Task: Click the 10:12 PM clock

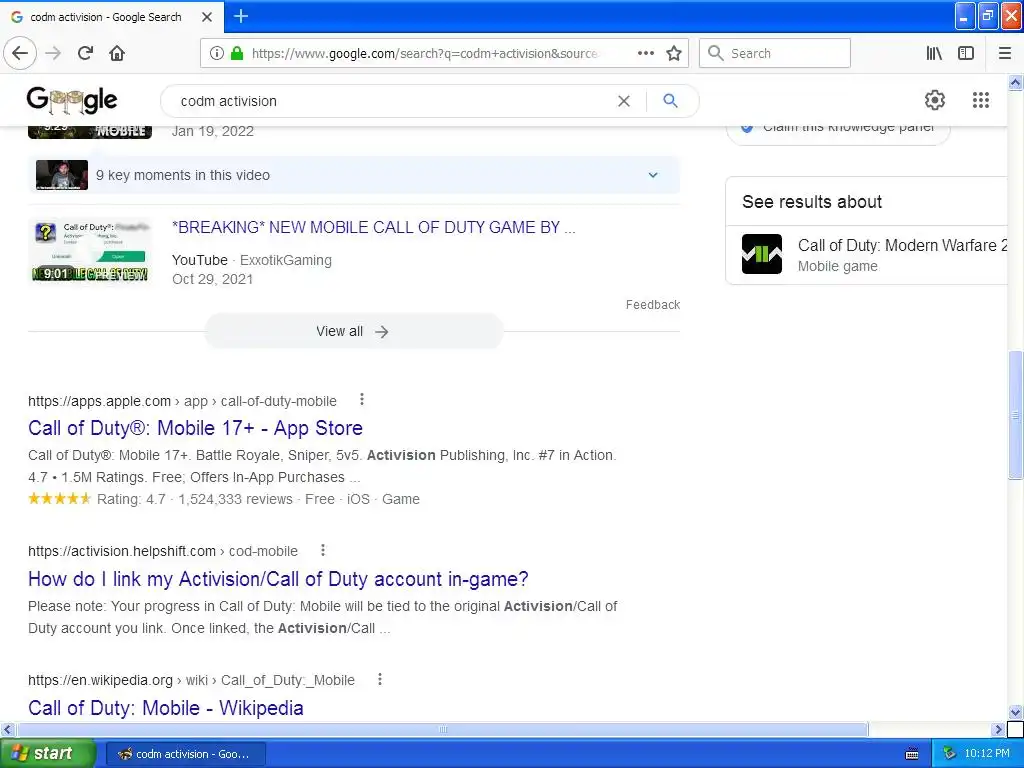Action: (x=987, y=754)
